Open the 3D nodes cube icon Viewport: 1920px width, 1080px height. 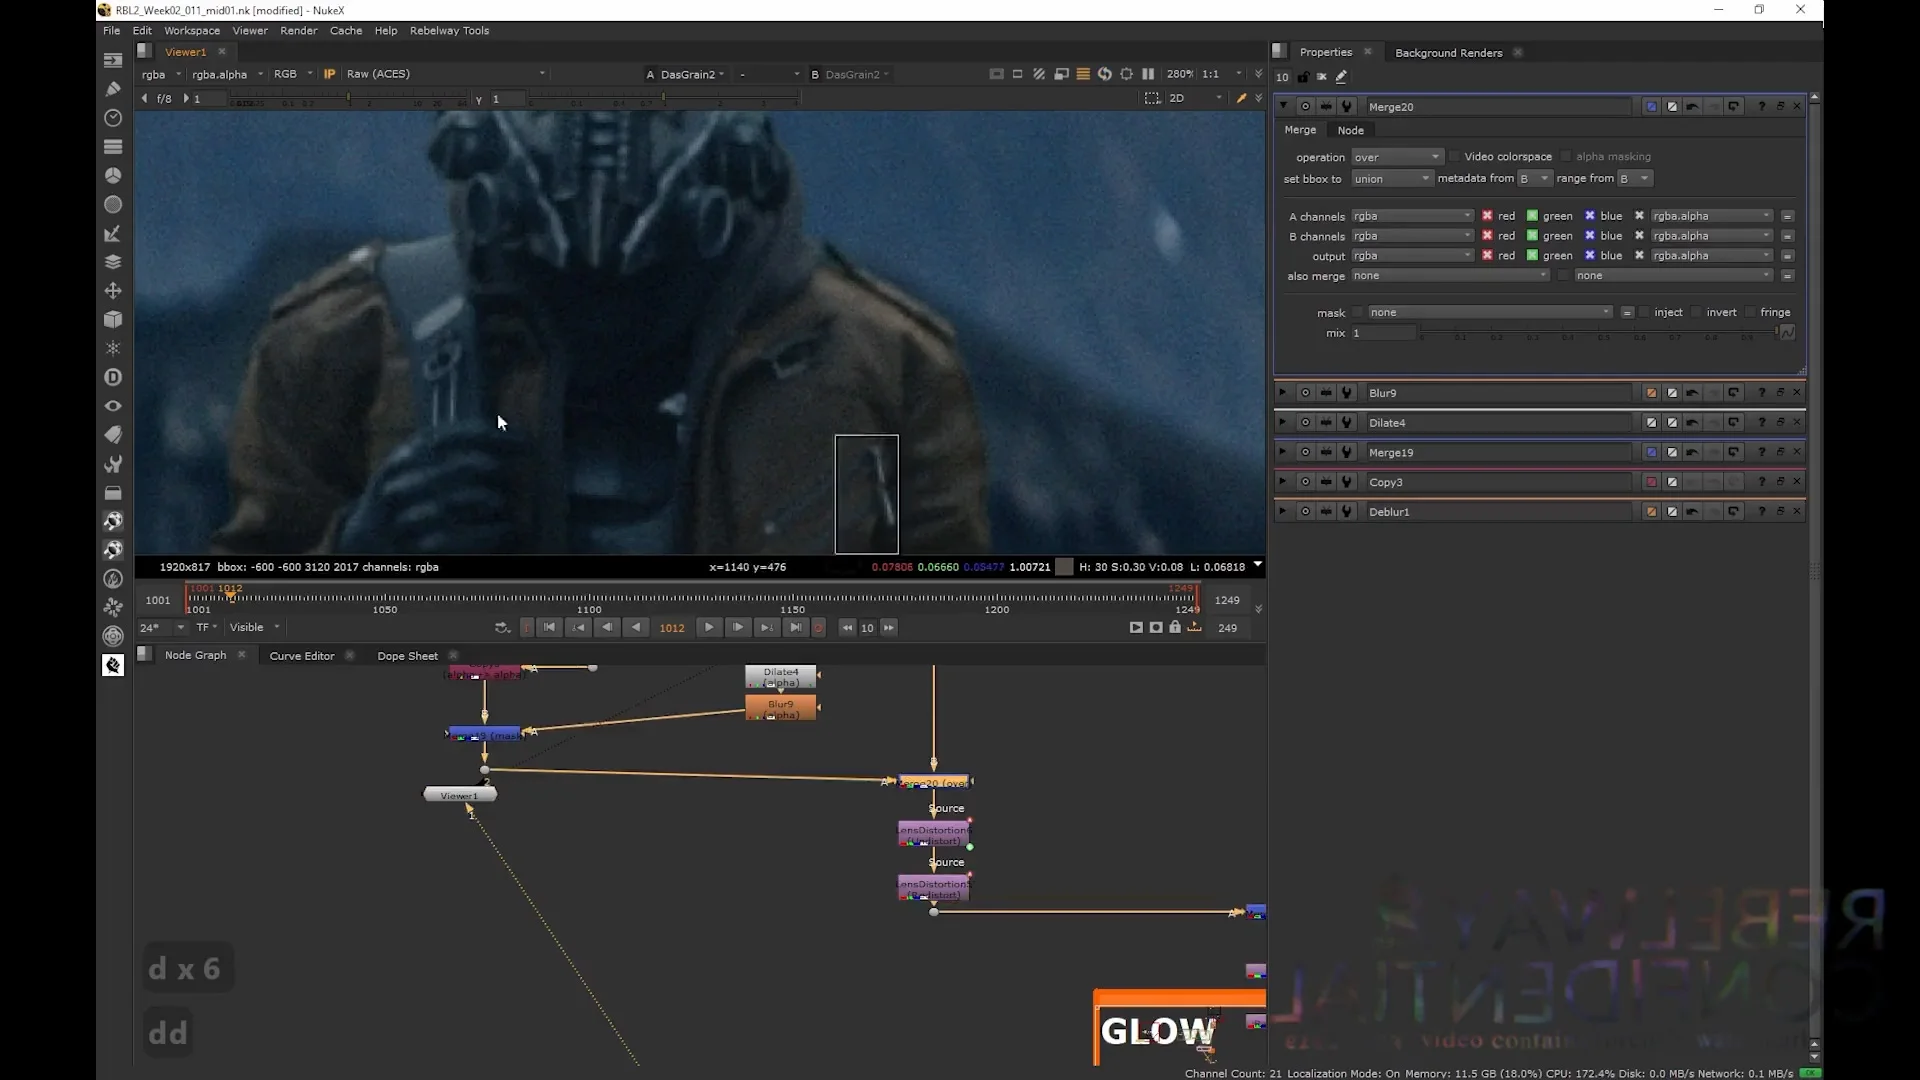coord(113,319)
